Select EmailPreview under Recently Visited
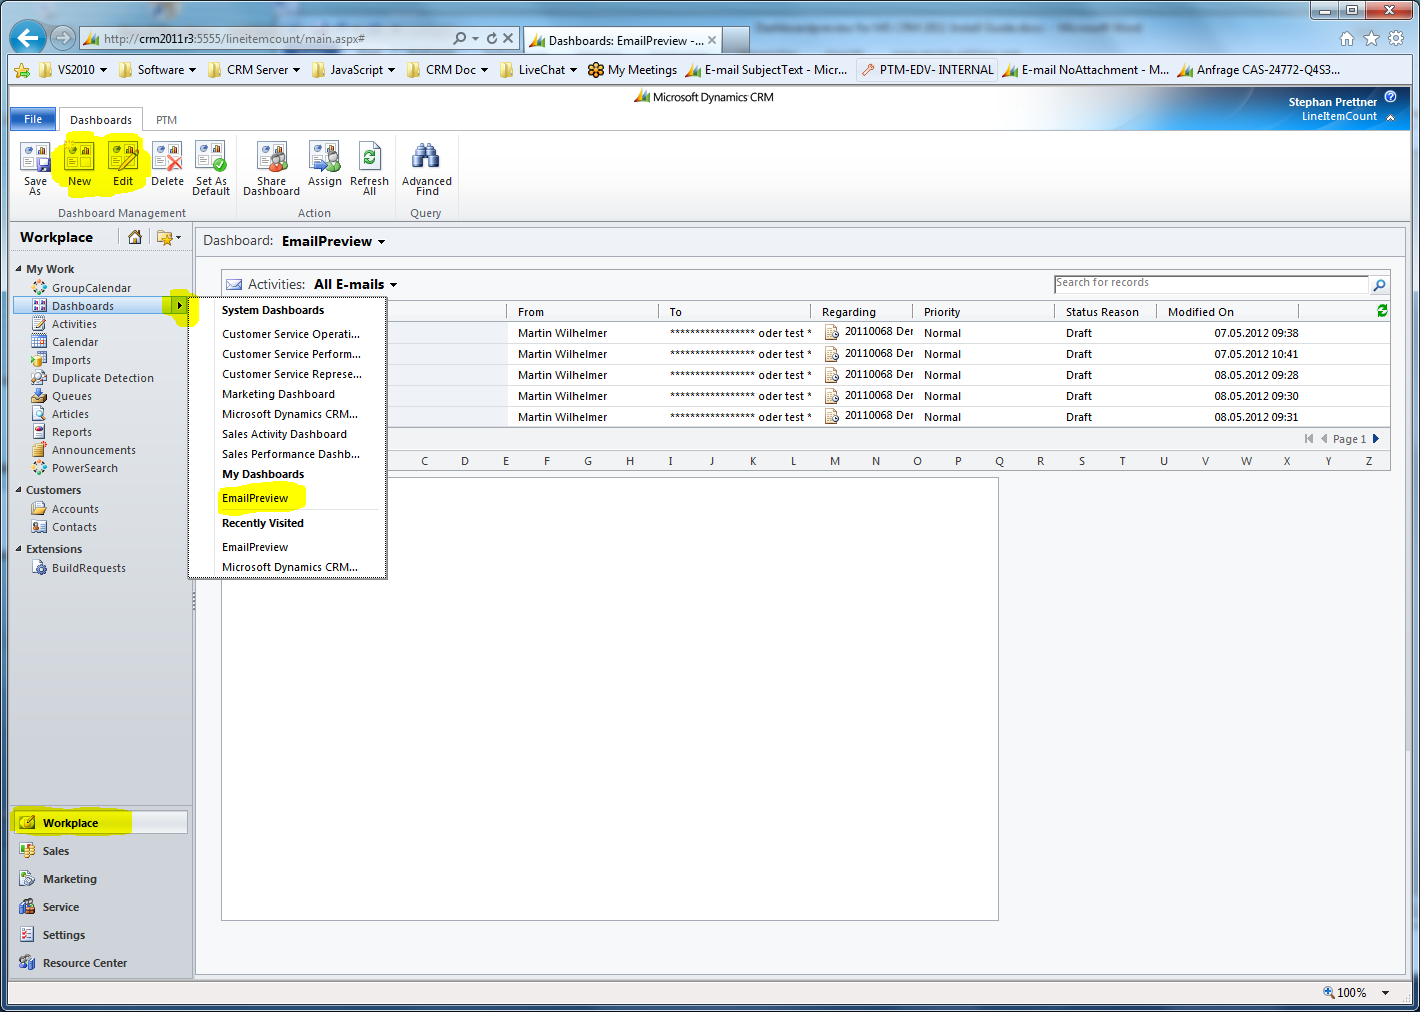Image resolution: width=1420 pixels, height=1012 pixels. 255,547
